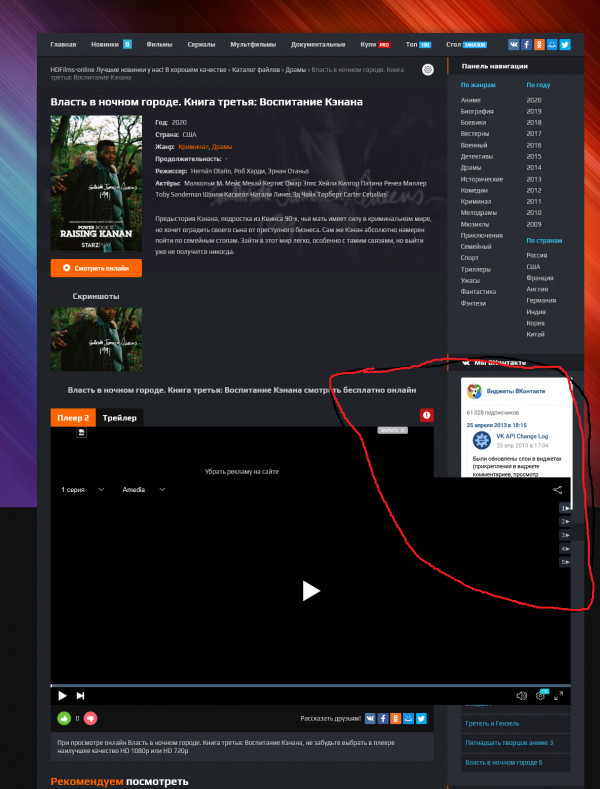Dislike the film with red thumb

pyautogui.click(x=91, y=719)
